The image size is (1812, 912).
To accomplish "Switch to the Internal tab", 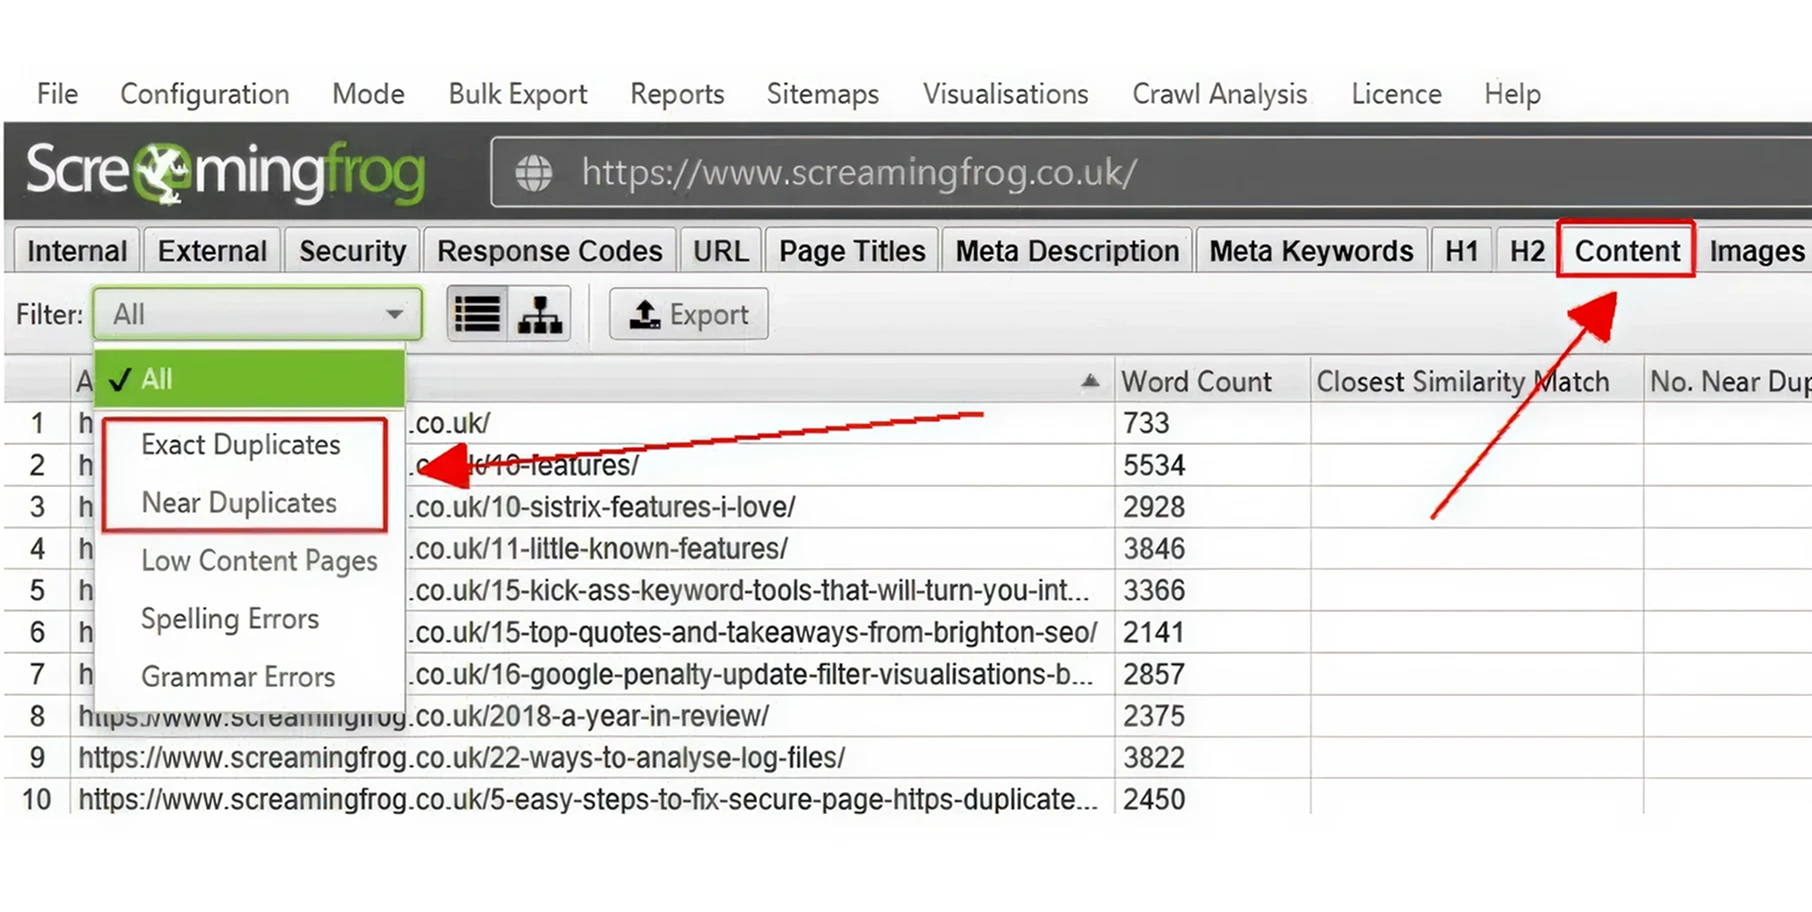I will pyautogui.click(x=77, y=251).
